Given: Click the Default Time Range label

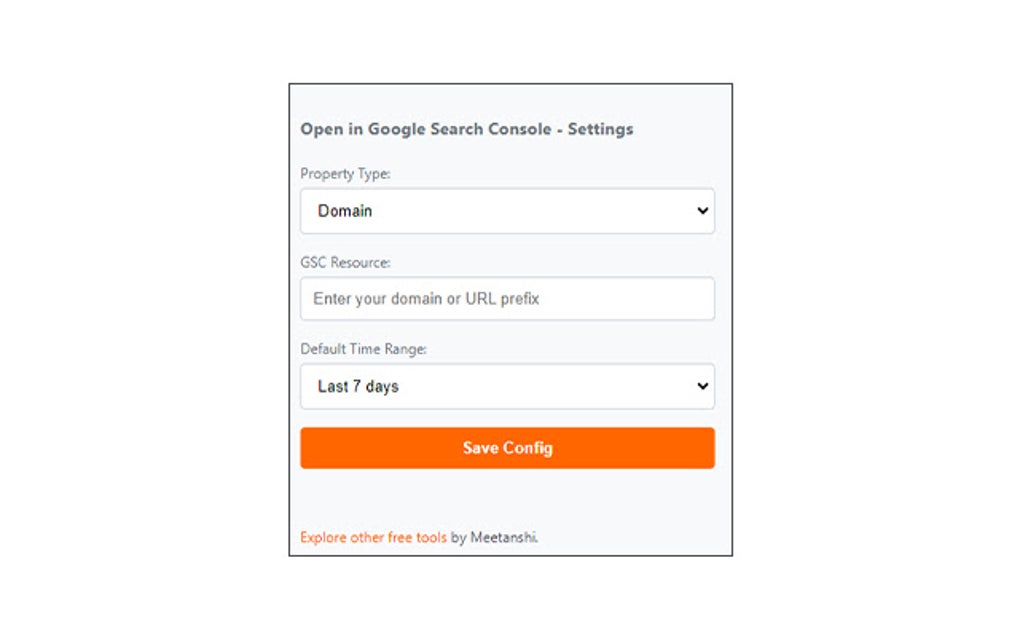Looking at the screenshot, I should 364,349.
